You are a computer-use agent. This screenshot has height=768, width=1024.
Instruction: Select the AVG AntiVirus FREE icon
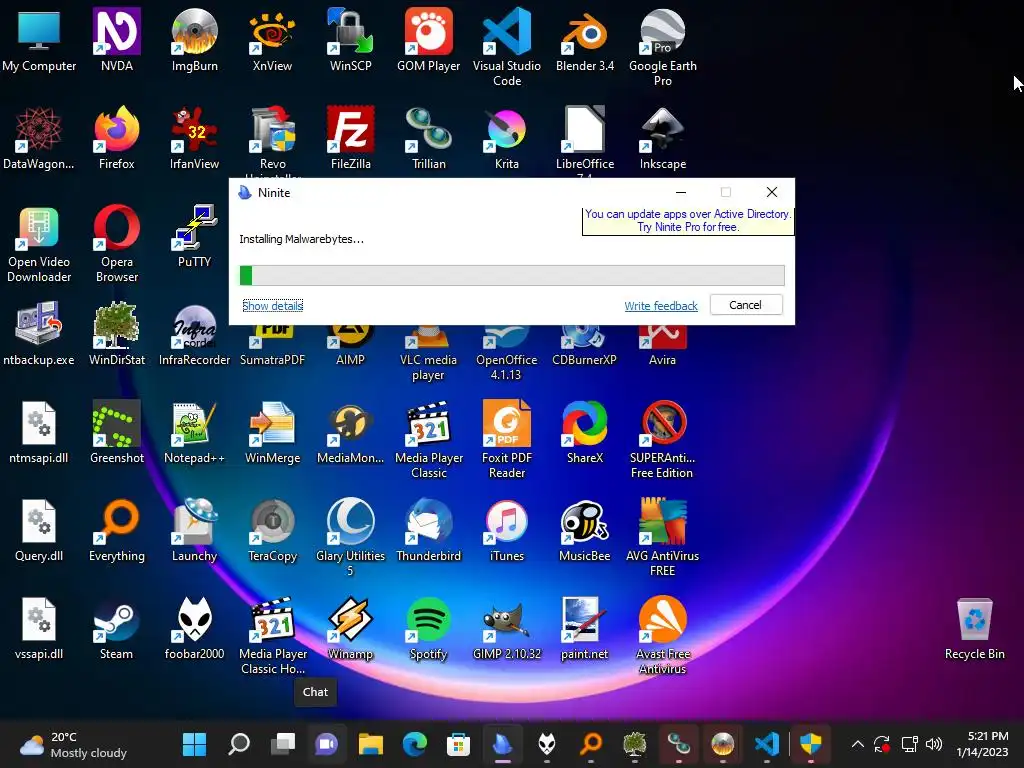(x=662, y=537)
